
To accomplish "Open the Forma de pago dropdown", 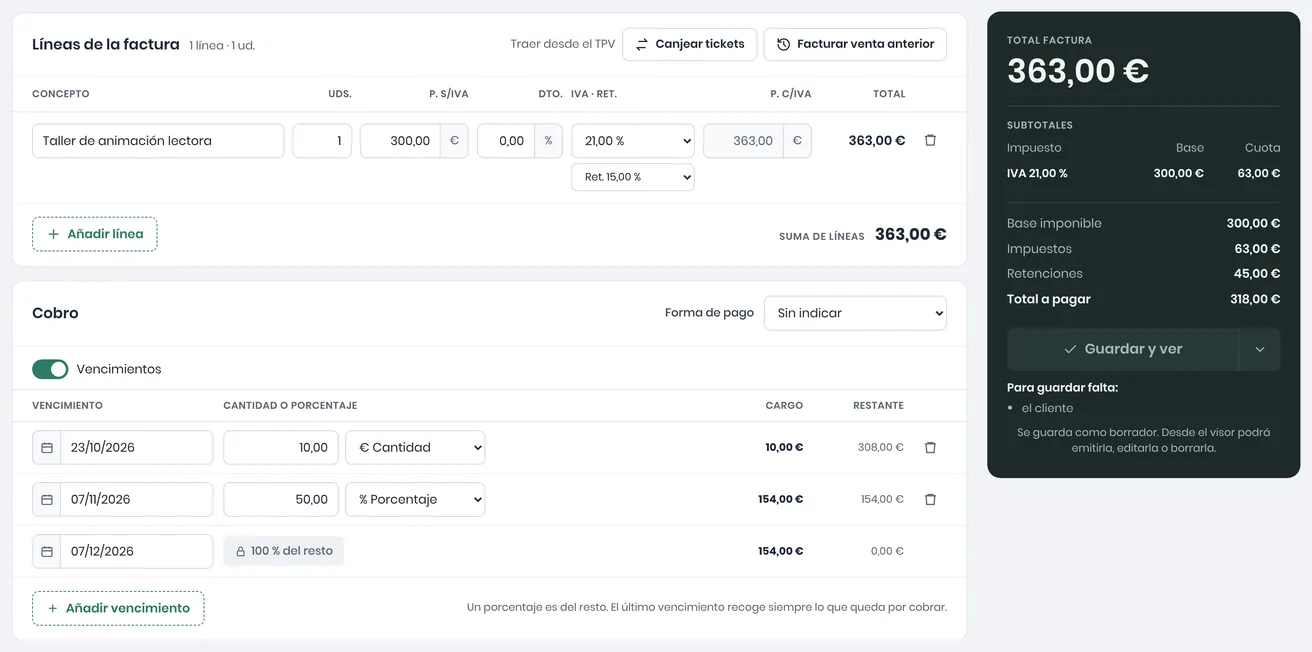I will tap(855, 313).
